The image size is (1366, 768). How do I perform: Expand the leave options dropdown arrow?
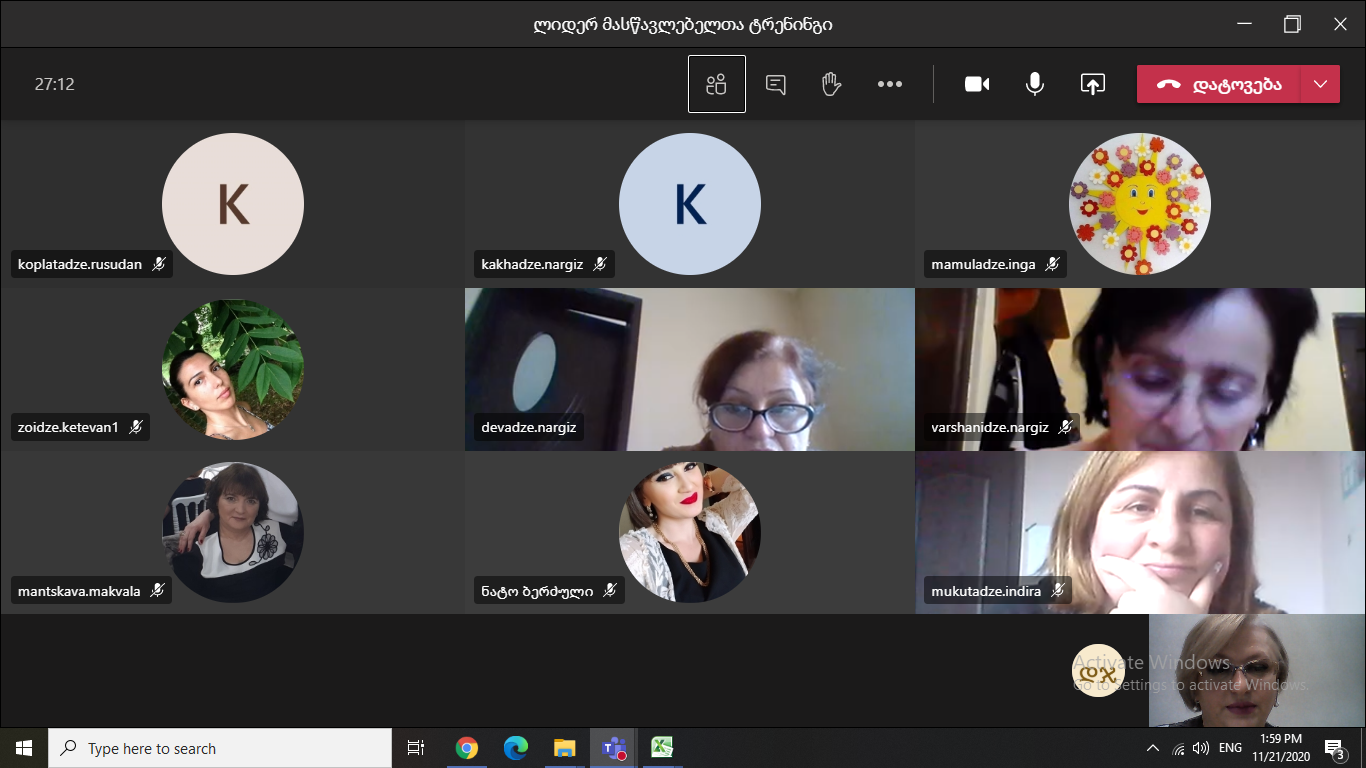pos(1320,85)
